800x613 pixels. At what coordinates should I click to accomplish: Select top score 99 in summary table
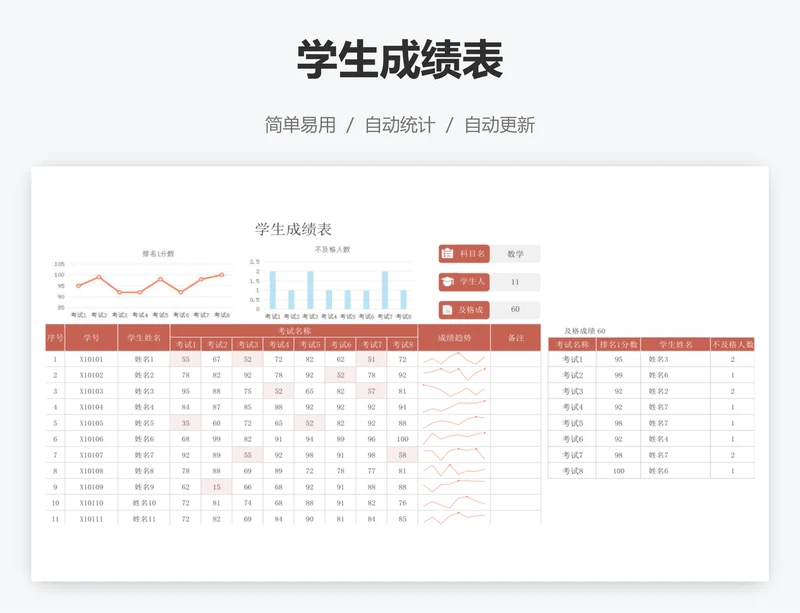click(618, 375)
